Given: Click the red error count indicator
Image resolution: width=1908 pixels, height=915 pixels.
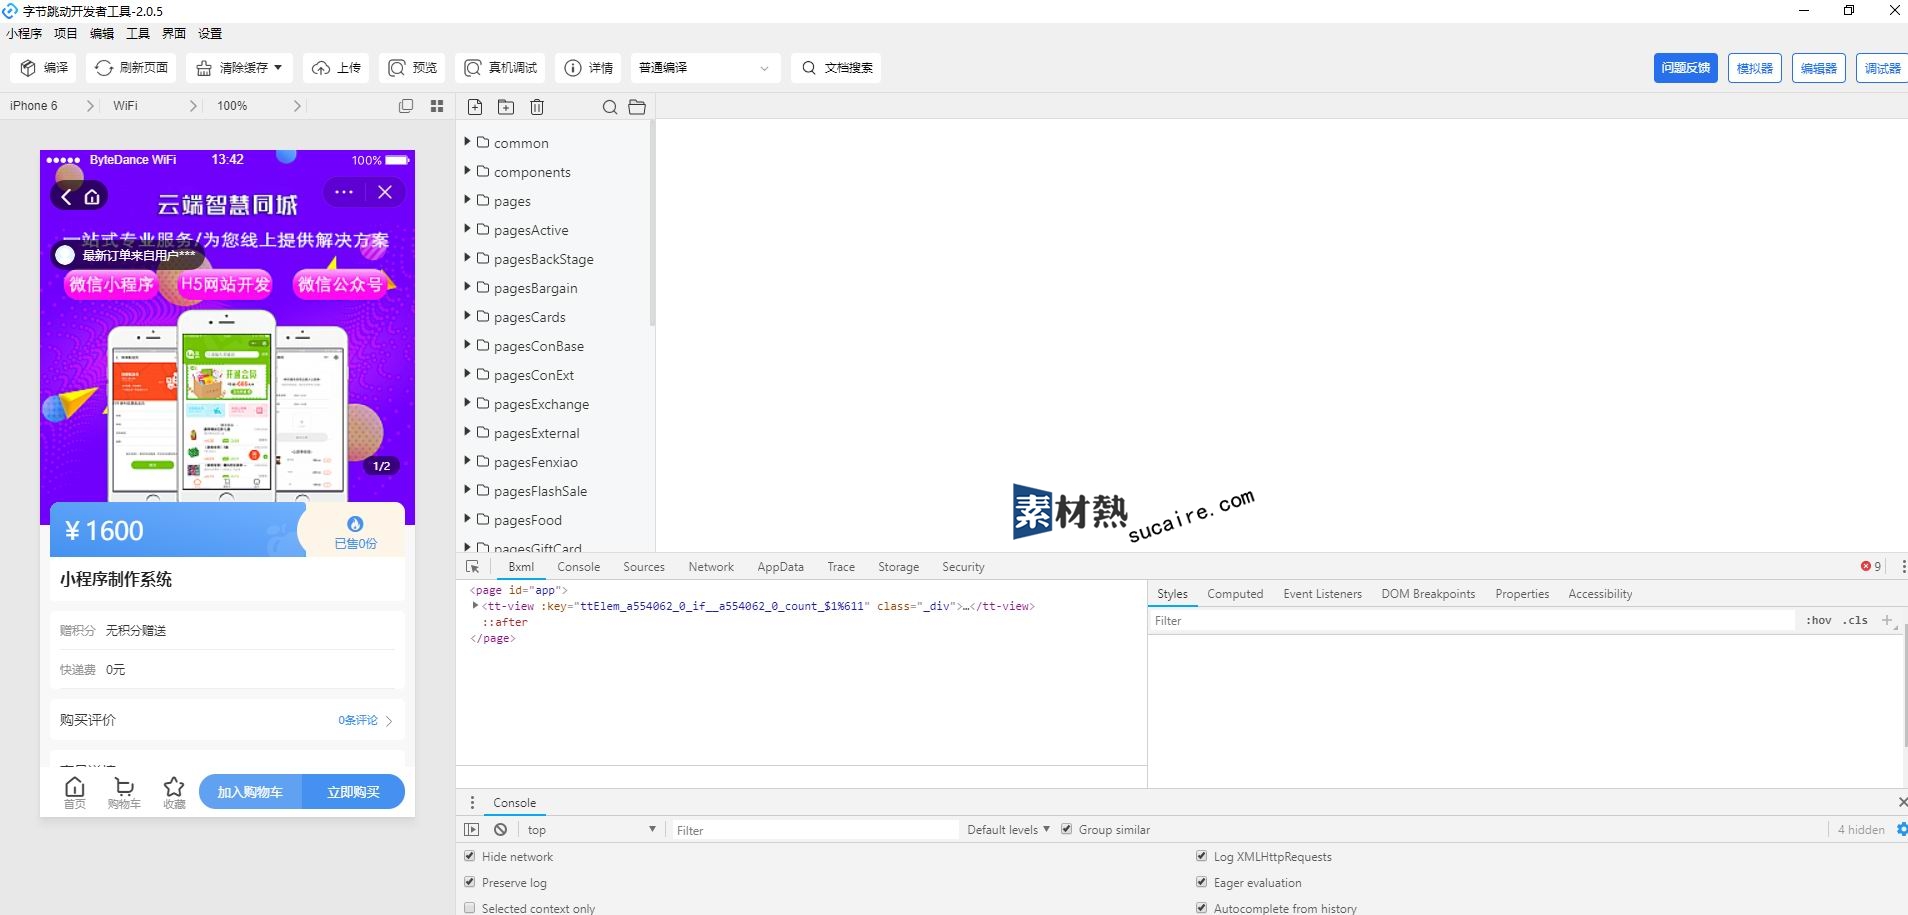Looking at the screenshot, I should tap(1871, 566).
